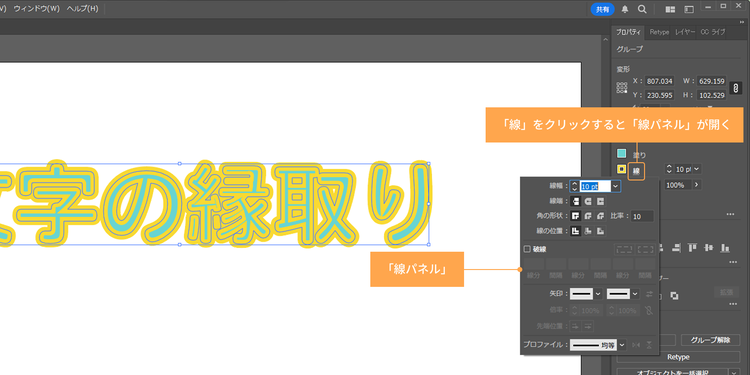Click the 塗り fill label
750x375 pixels.
[640, 155]
